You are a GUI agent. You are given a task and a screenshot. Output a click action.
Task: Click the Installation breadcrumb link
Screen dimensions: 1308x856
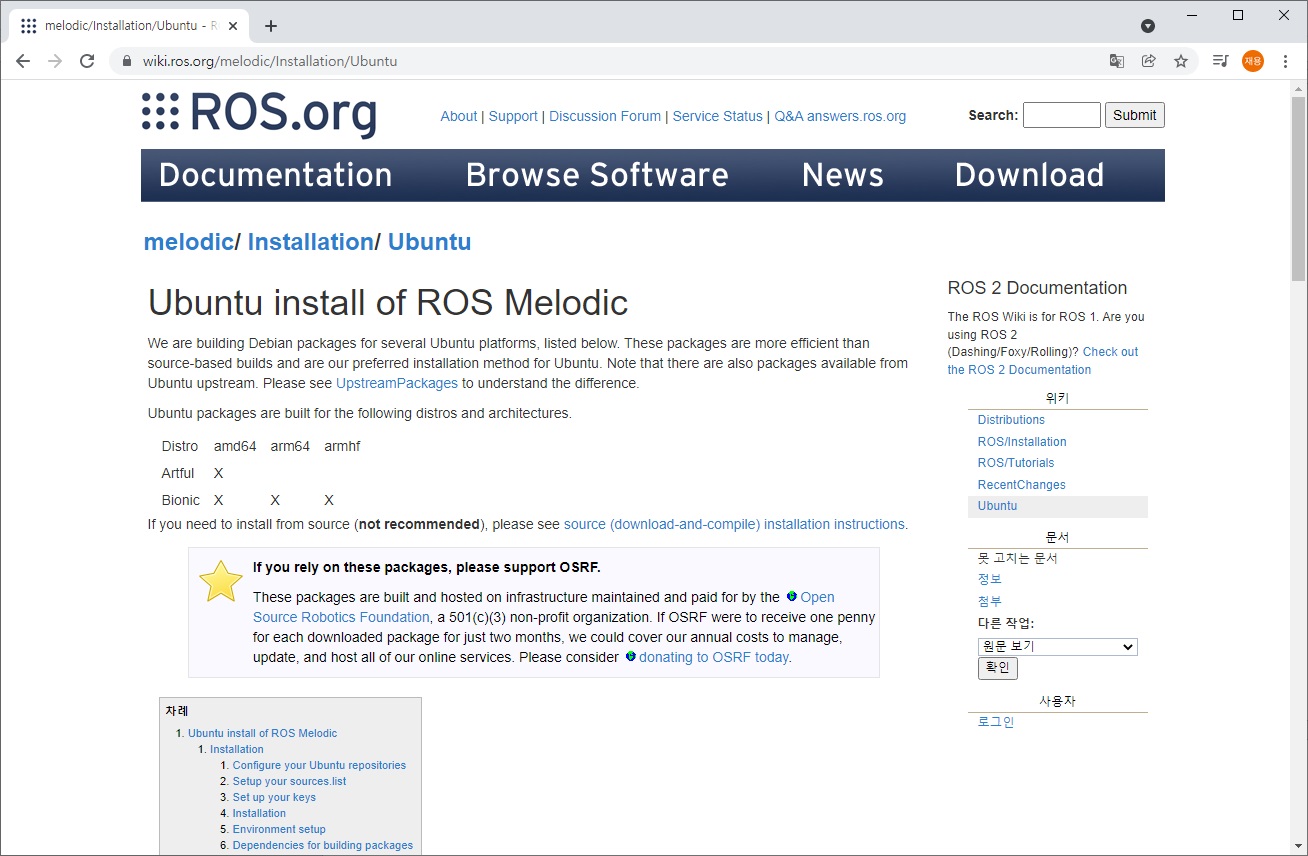(310, 242)
